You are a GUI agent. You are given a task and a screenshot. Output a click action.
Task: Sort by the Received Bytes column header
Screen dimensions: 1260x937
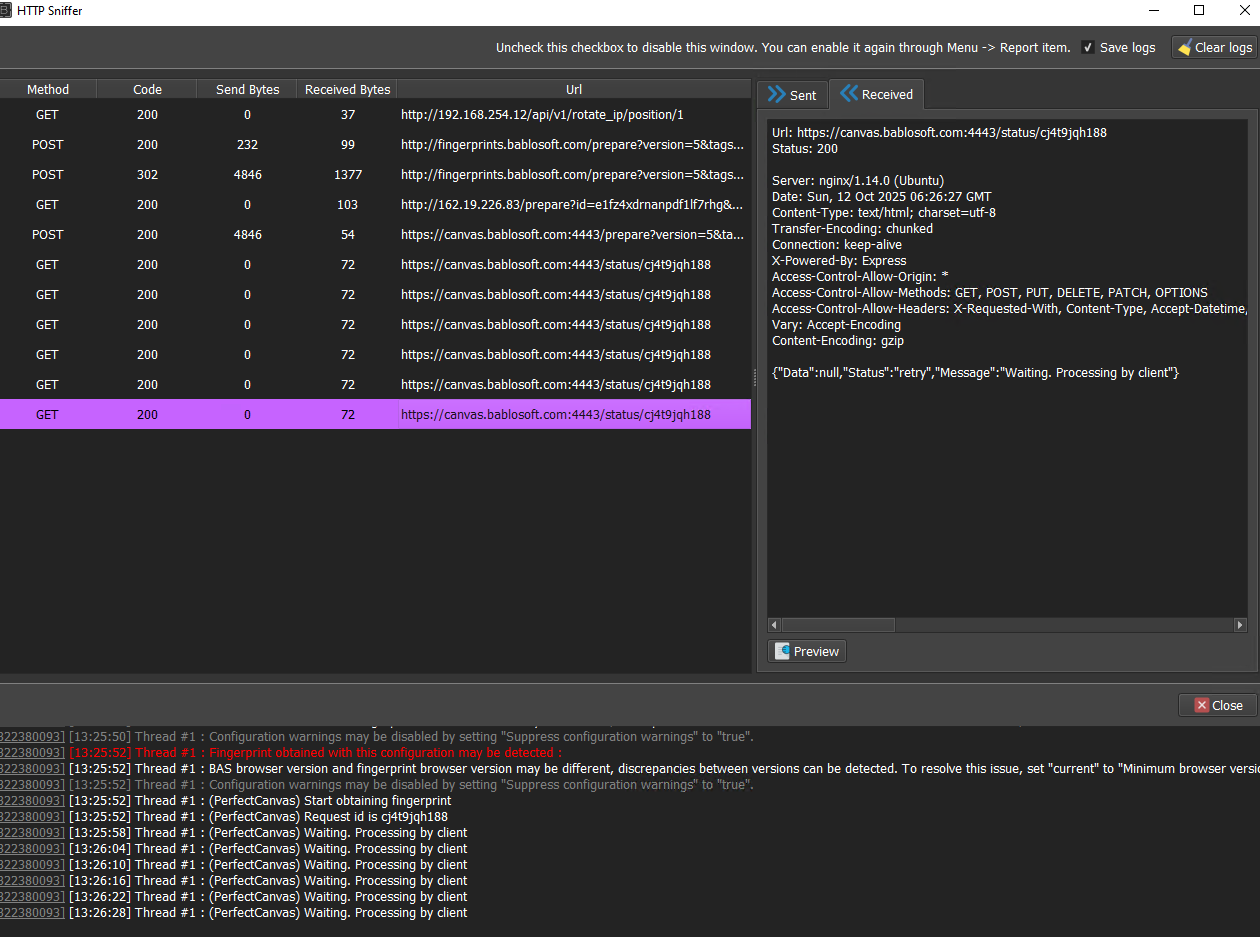coord(347,89)
